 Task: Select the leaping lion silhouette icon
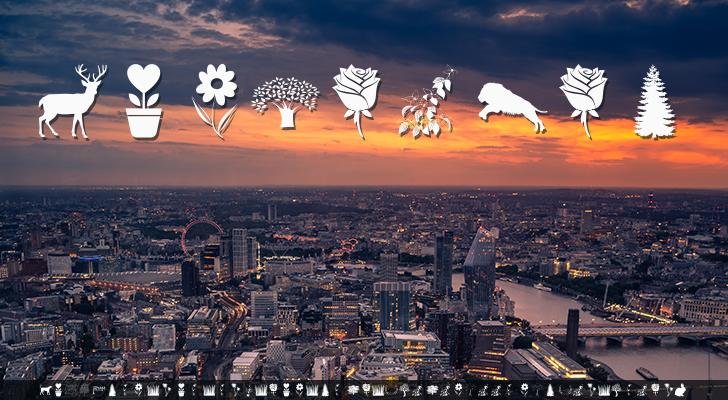click(511, 106)
